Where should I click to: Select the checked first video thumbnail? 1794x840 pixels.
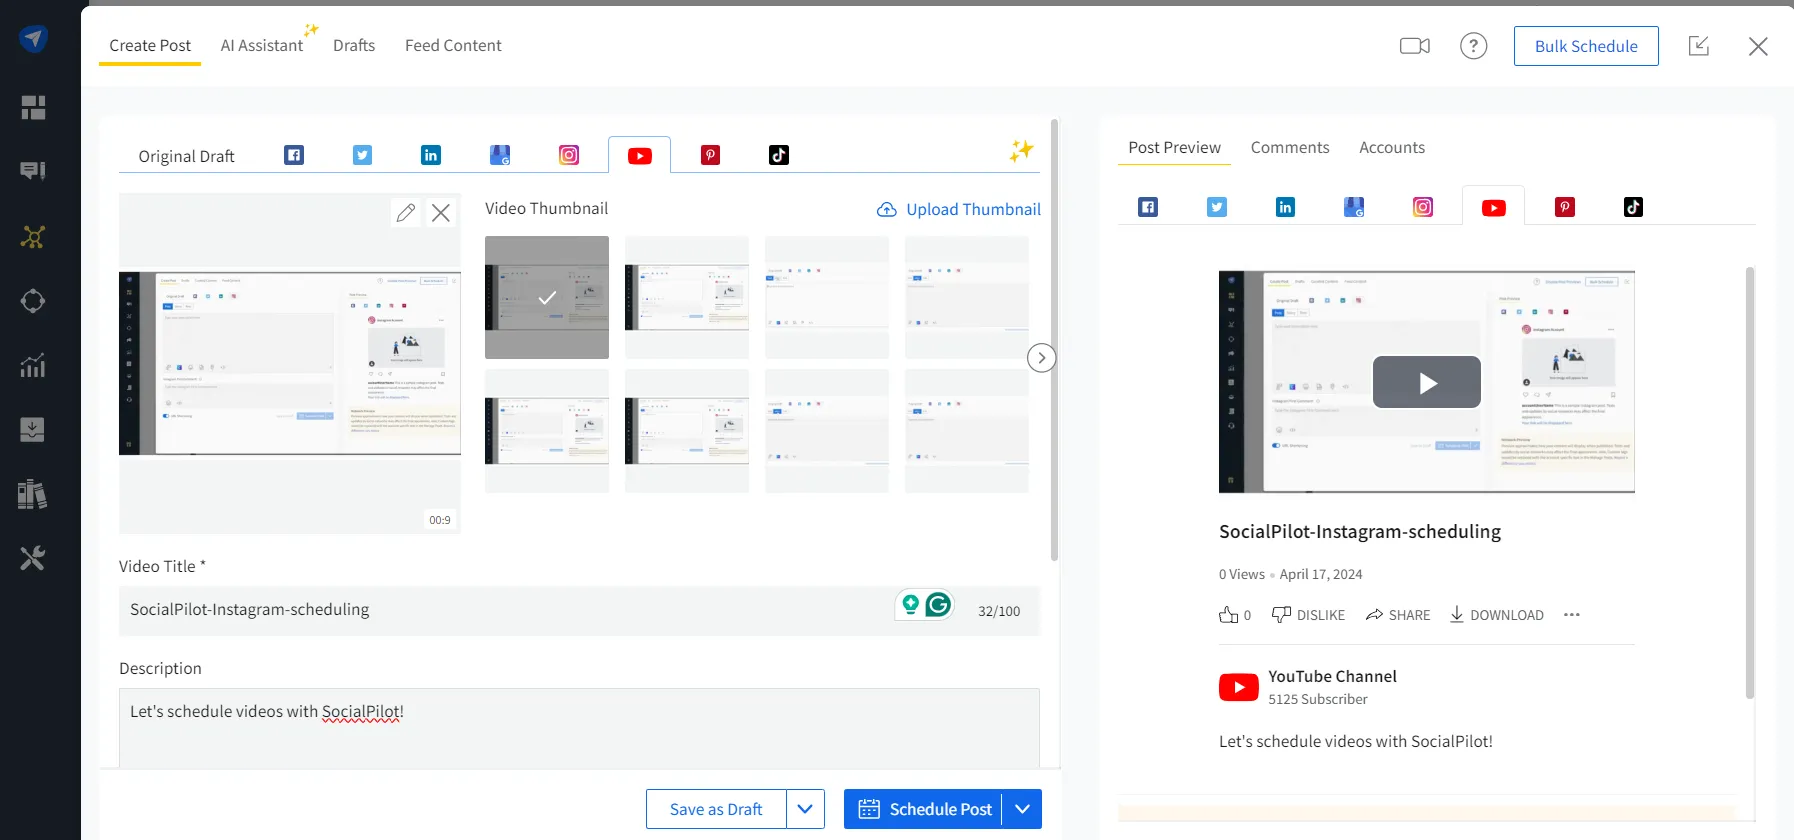(547, 297)
